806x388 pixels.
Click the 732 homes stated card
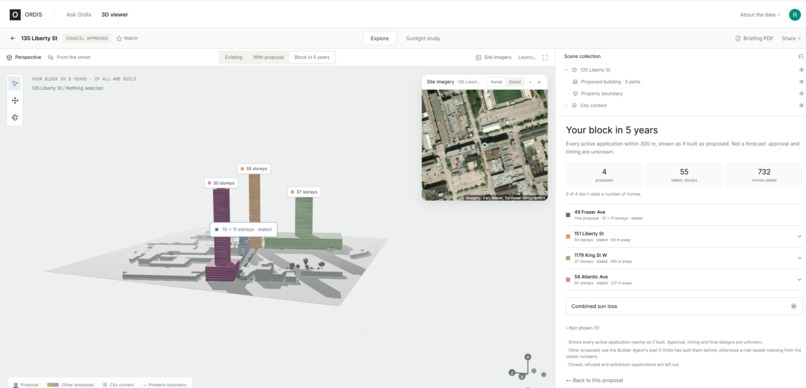[764, 175]
